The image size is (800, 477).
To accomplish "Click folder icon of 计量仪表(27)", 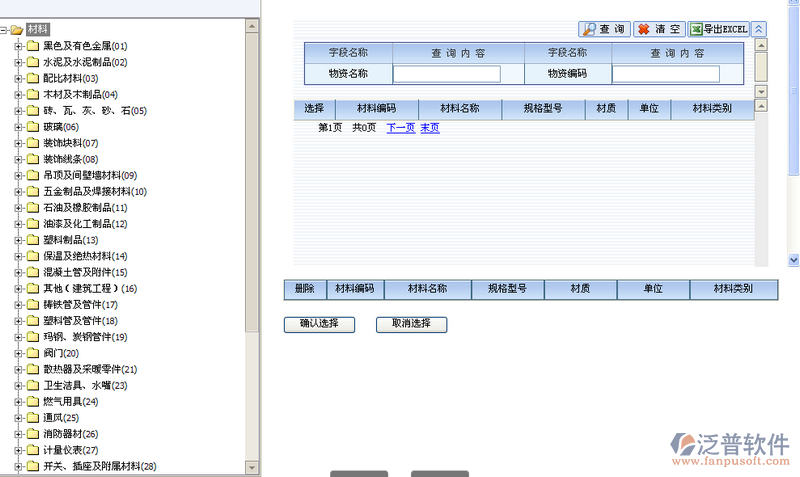I will (33, 450).
